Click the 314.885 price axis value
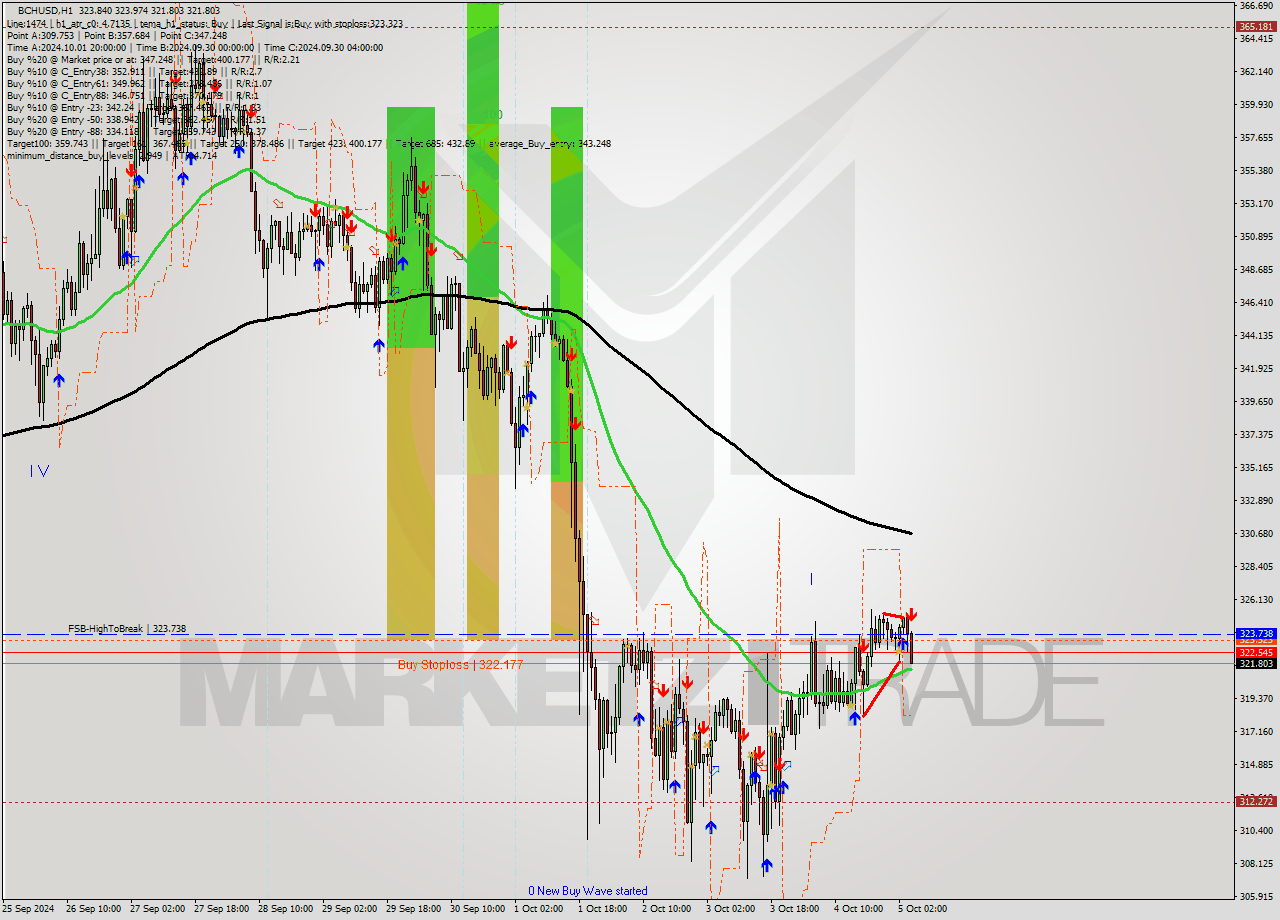 (x=1255, y=765)
